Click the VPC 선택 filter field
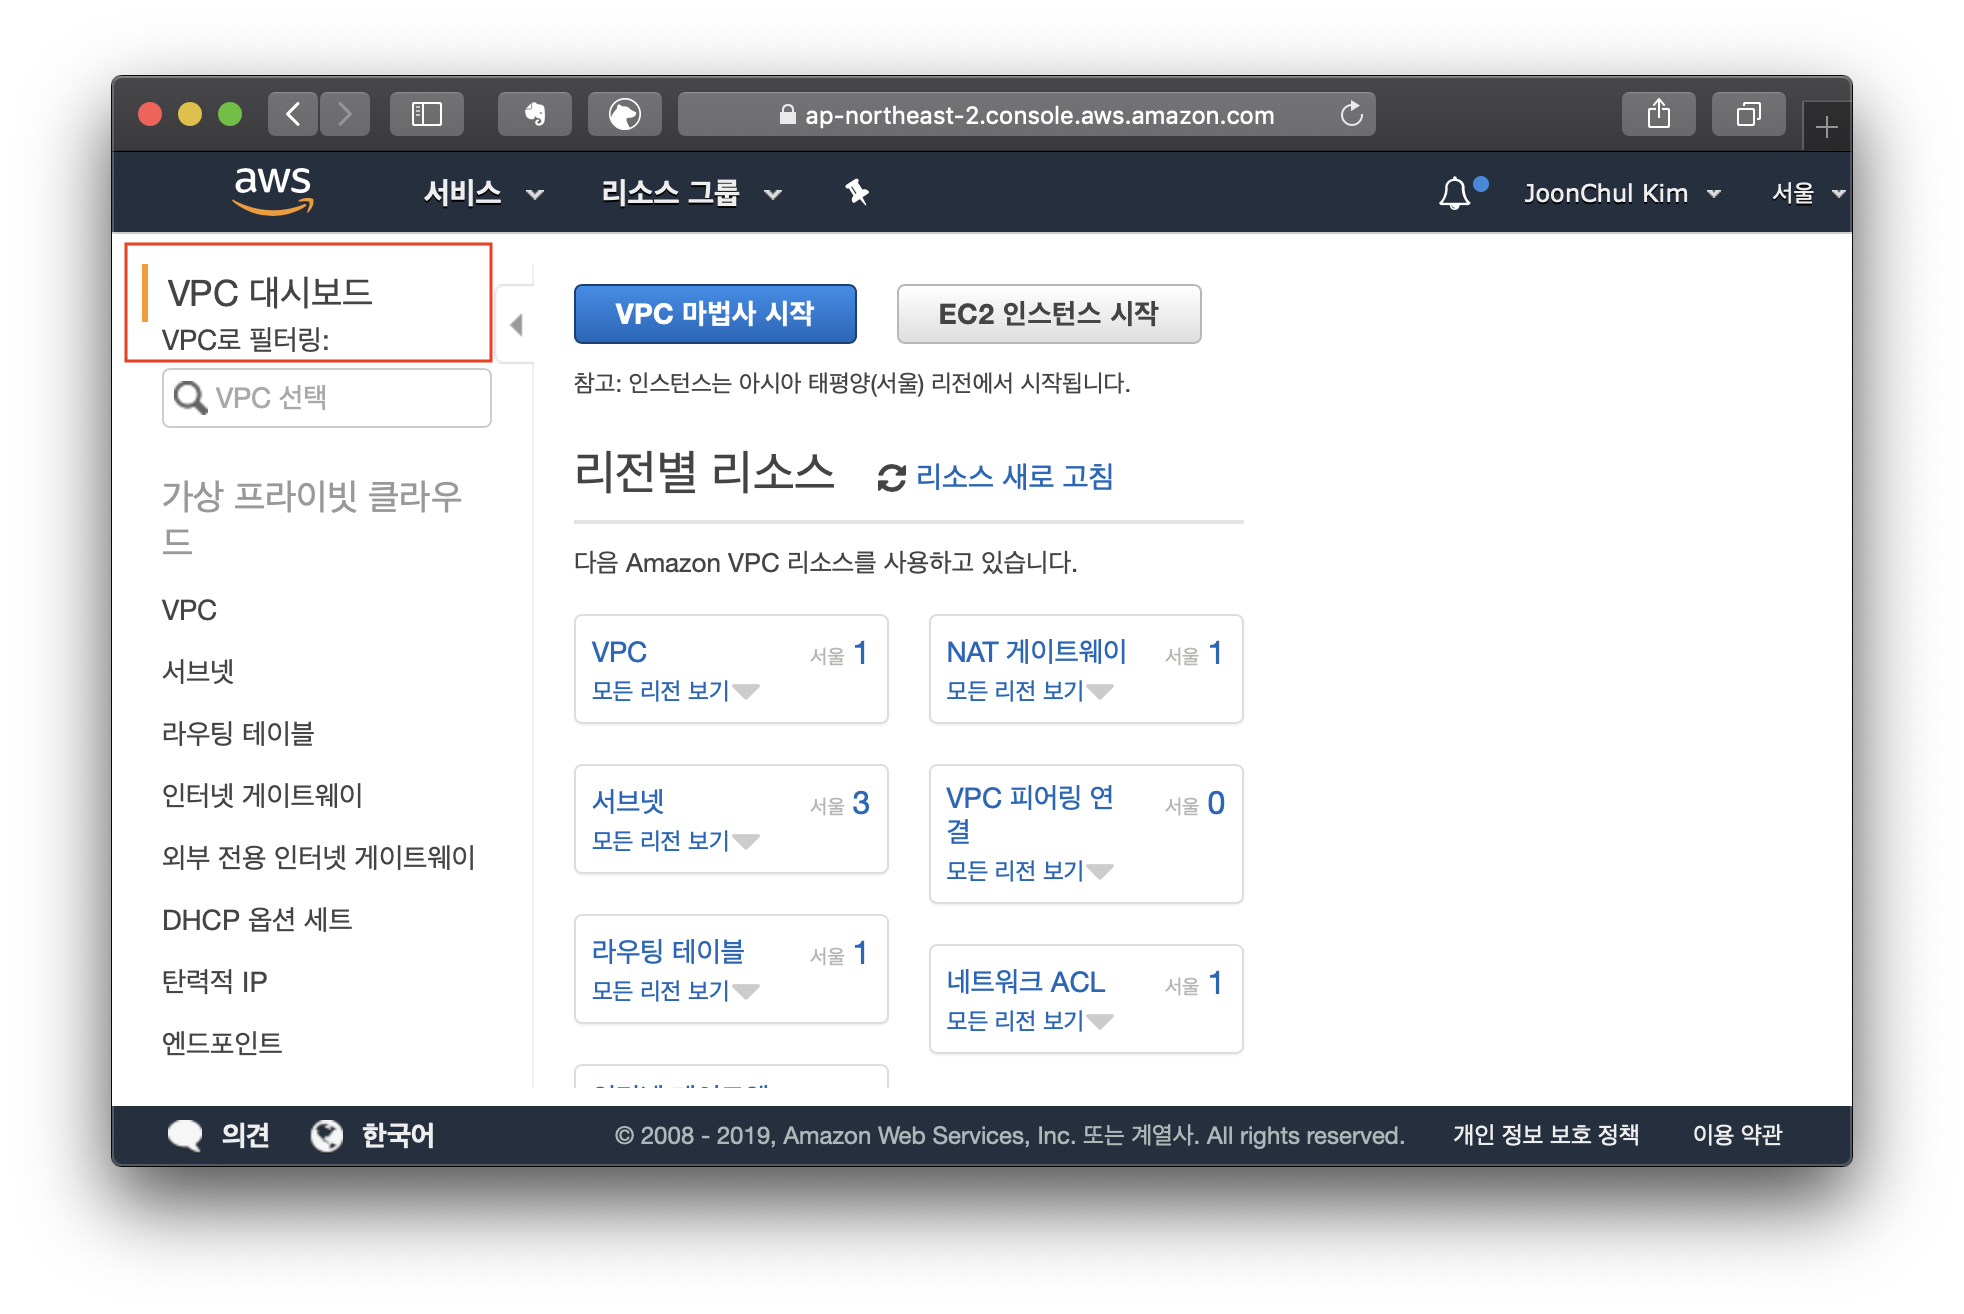The width and height of the screenshot is (1964, 1314). [x=327, y=398]
